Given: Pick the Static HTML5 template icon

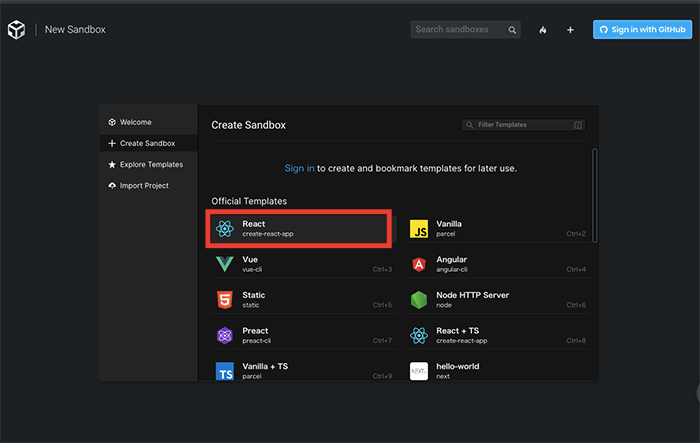Looking at the screenshot, I should pos(224,300).
